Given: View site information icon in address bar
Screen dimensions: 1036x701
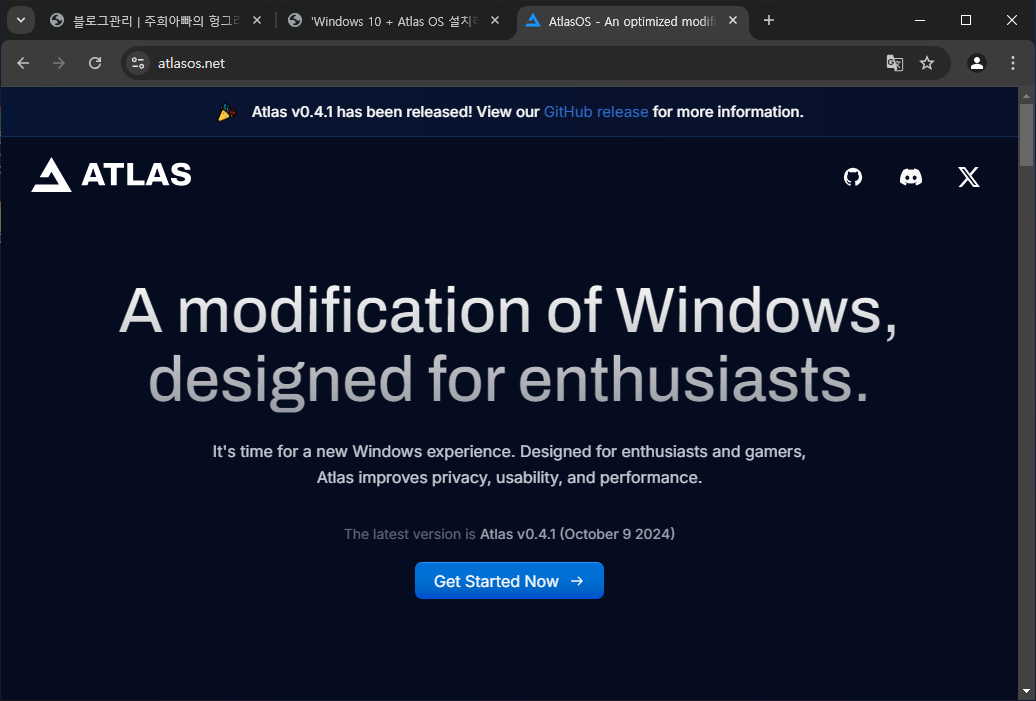Looking at the screenshot, I should coord(138,63).
